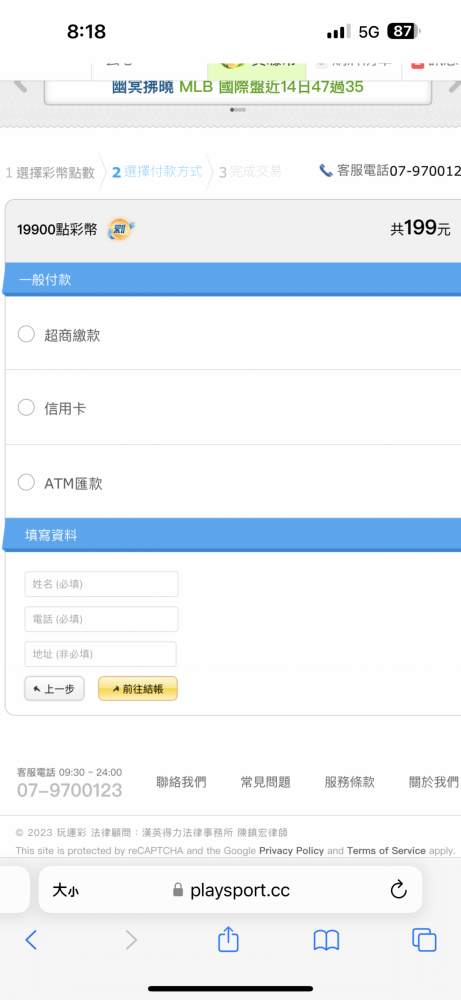Open the 常見問題 footer link
This screenshot has height=1000, width=461.
tap(265, 783)
